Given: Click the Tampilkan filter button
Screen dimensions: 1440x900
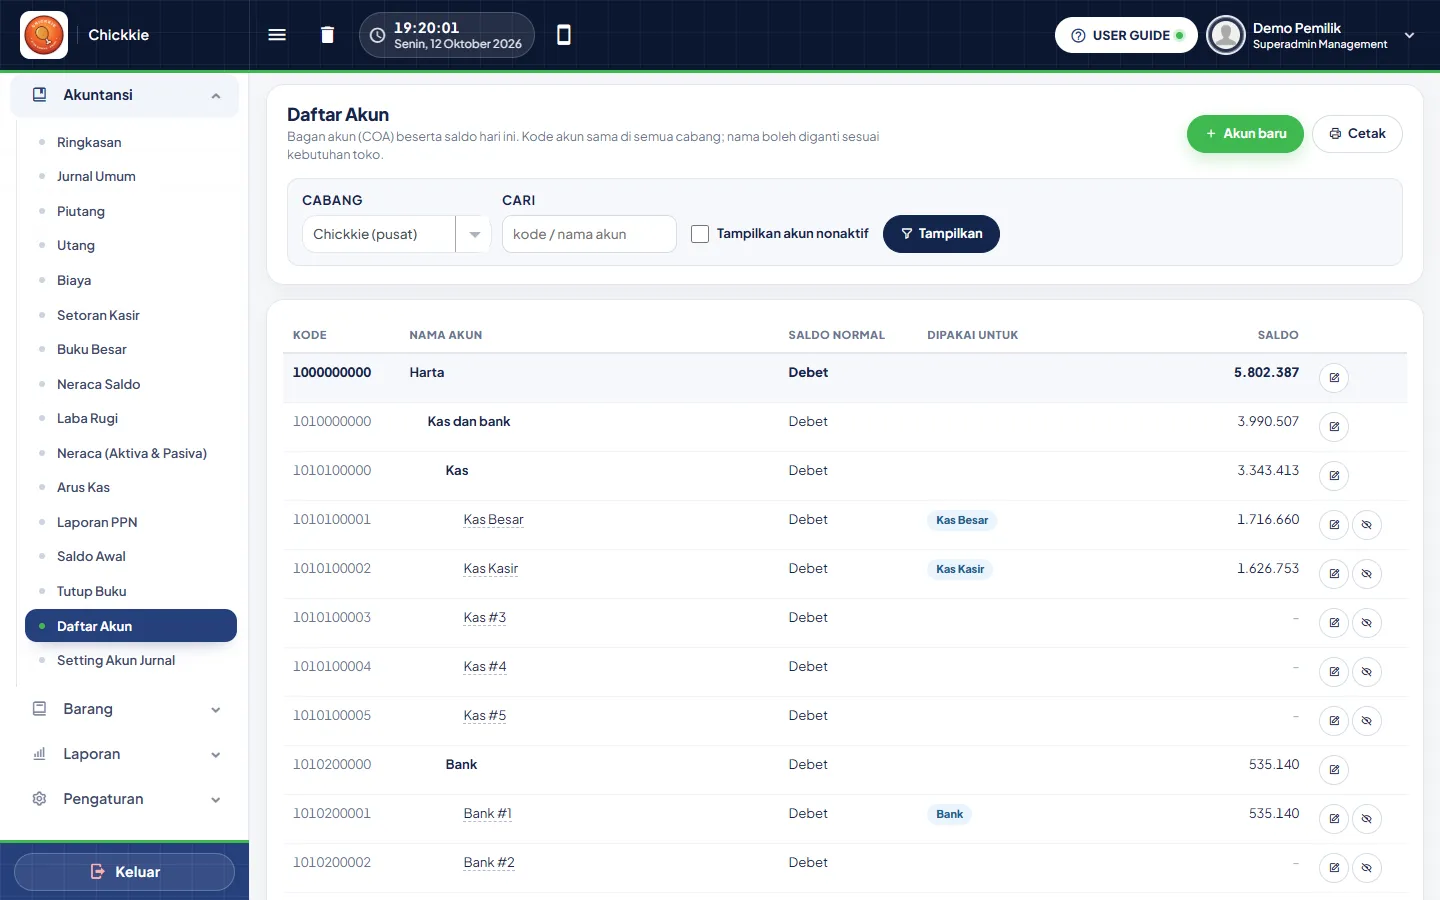Looking at the screenshot, I should coord(941,234).
